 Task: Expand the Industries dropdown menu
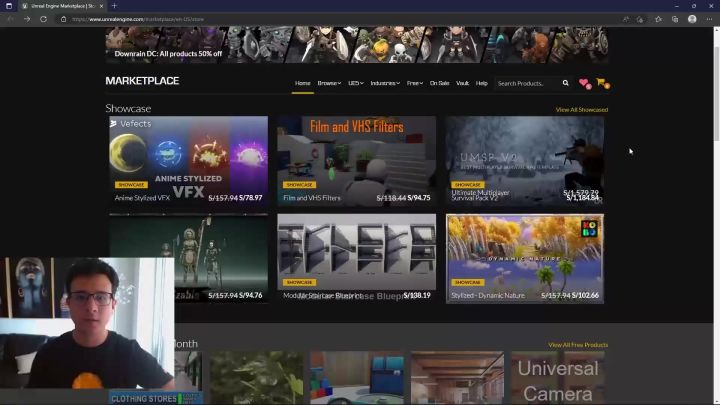click(385, 83)
